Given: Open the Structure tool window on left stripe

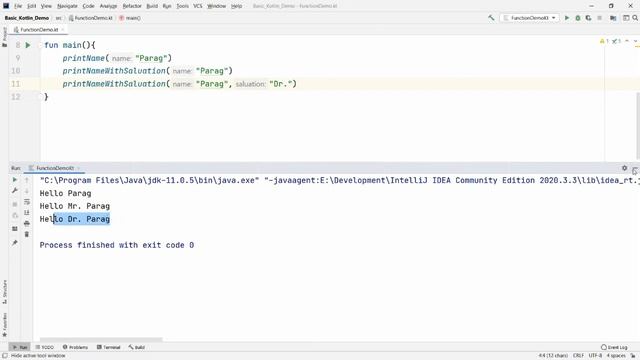Looking at the screenshot, I should tap(4, 292).
